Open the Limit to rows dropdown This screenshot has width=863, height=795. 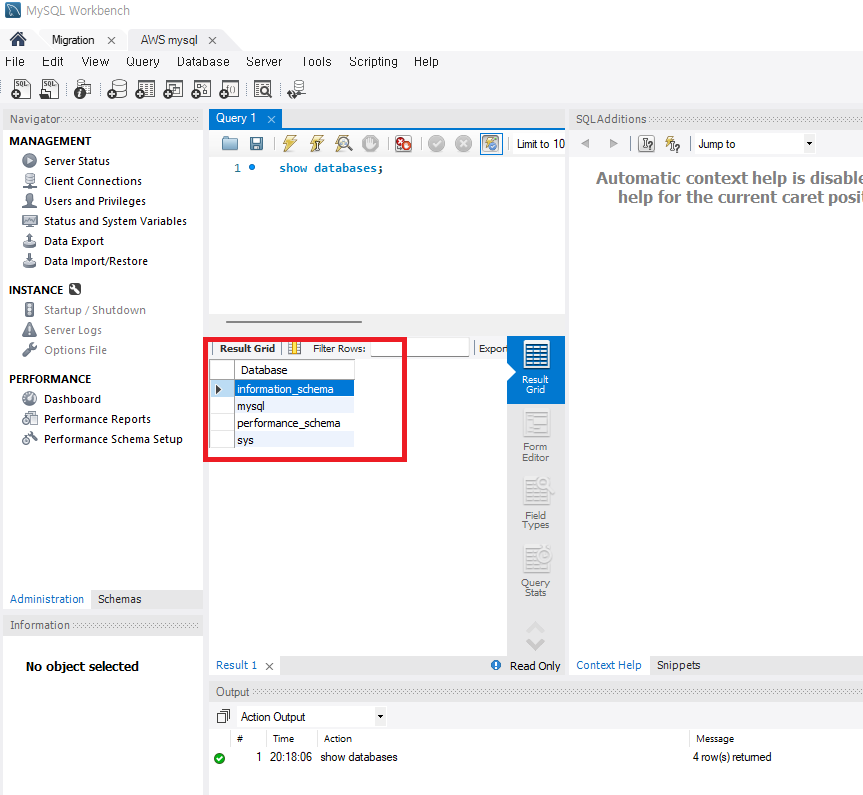pos(540,144)
